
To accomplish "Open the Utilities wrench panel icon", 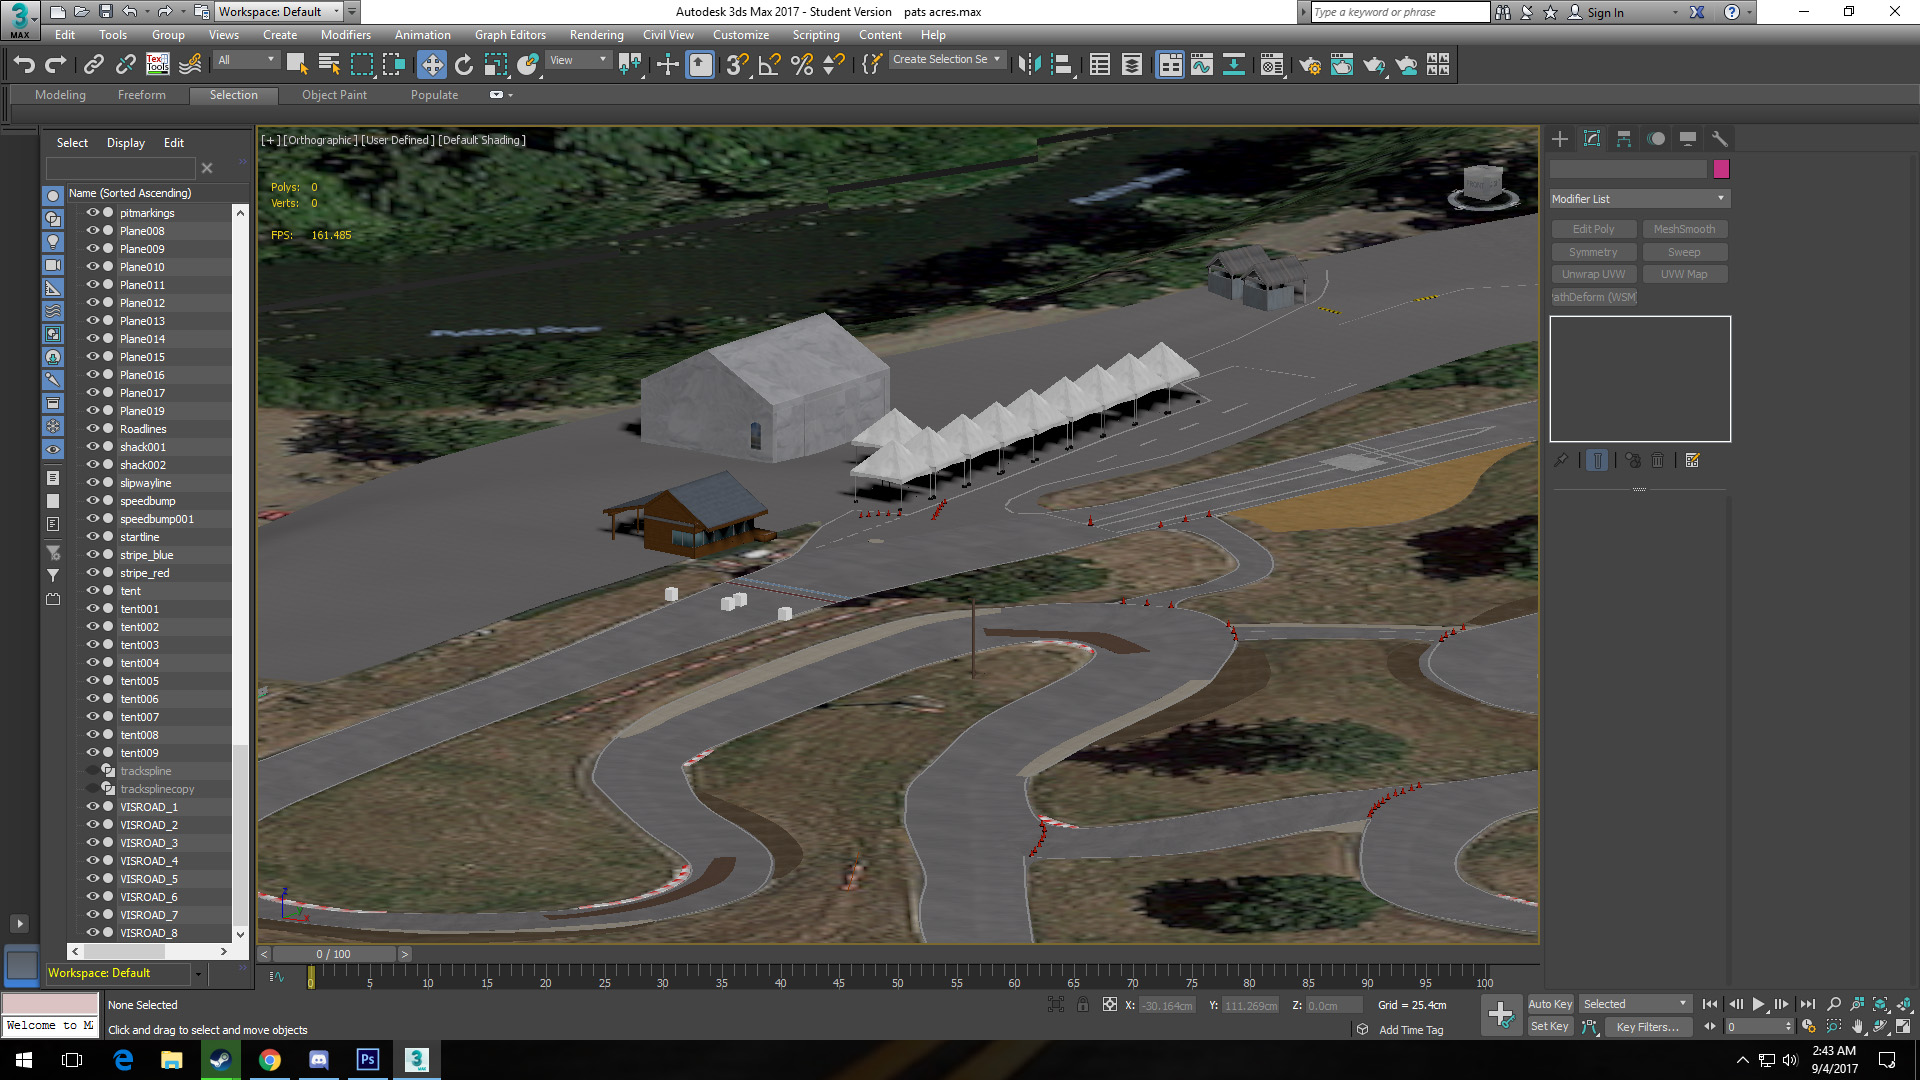I will click(1720, 139).
